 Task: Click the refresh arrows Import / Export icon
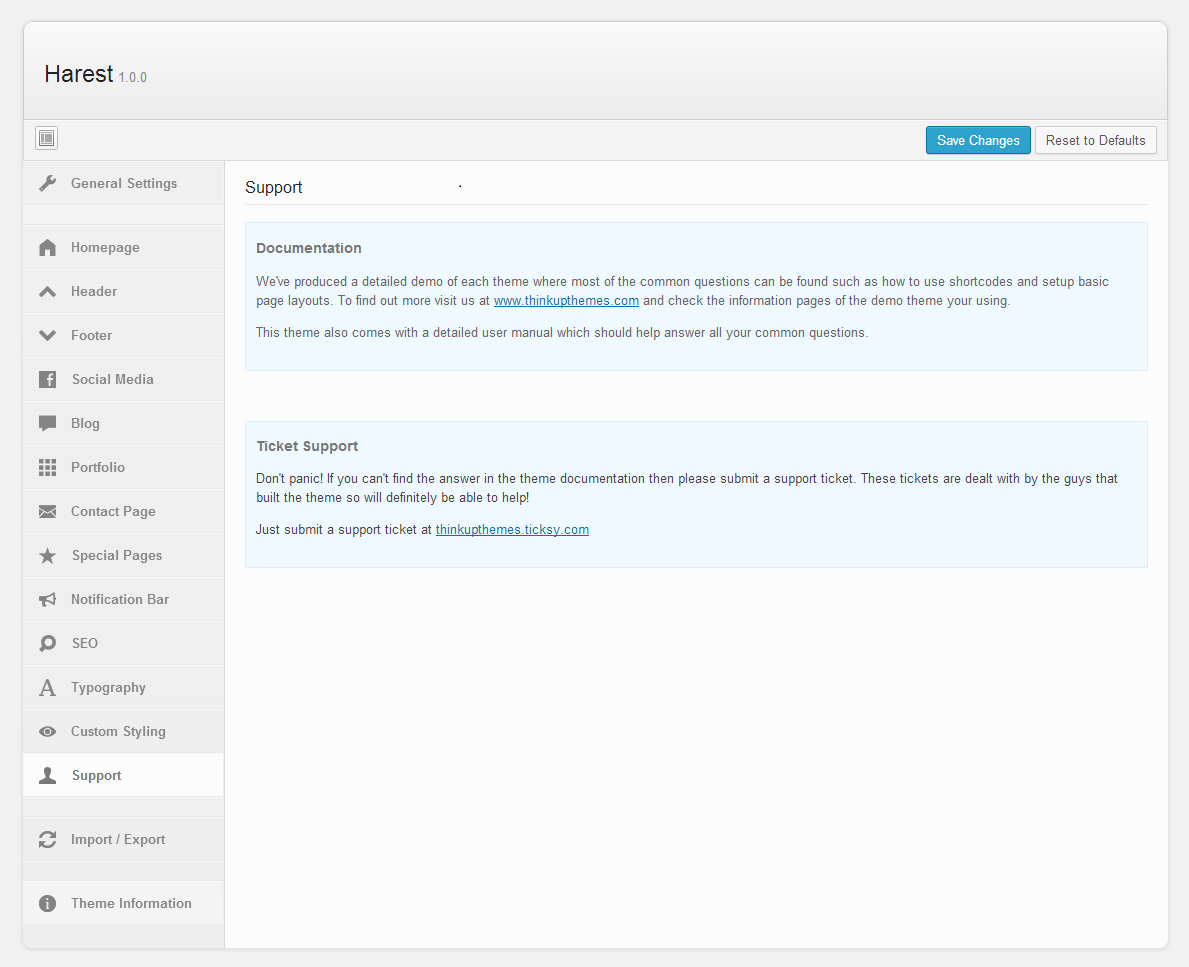(47, 840)
